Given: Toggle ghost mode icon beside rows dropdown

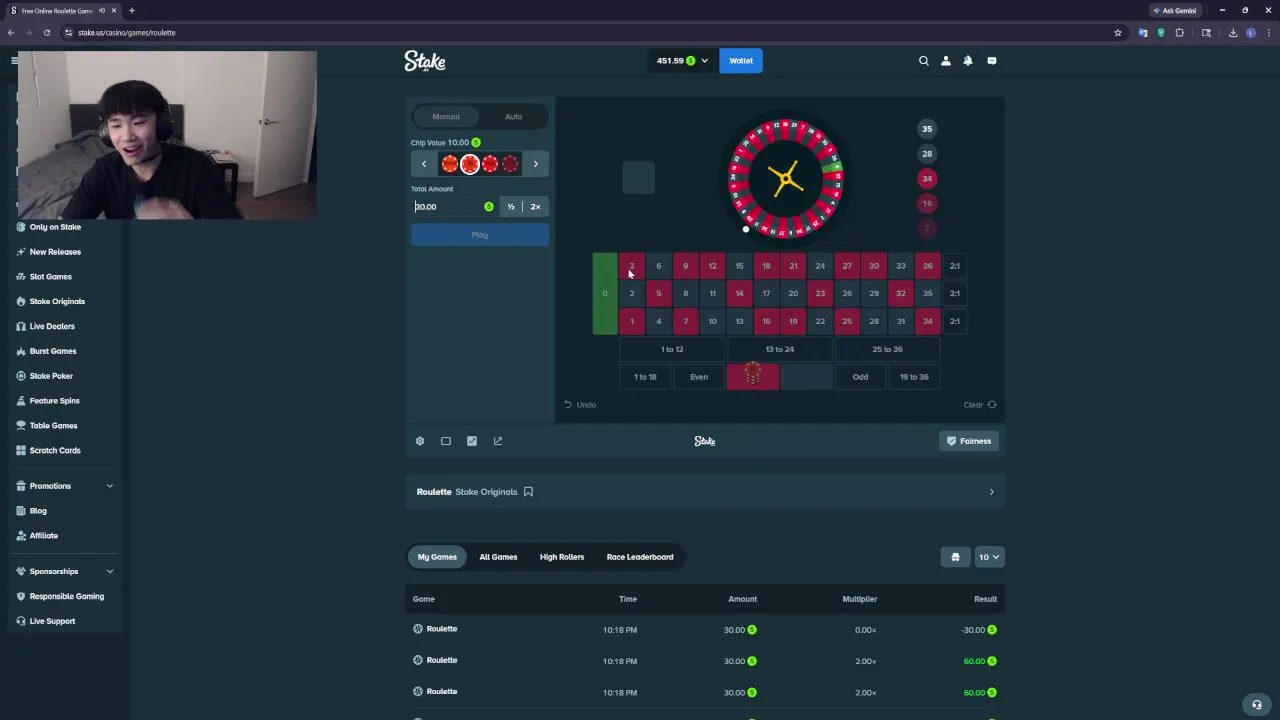Looking at the screenshot, I should 955,557.
